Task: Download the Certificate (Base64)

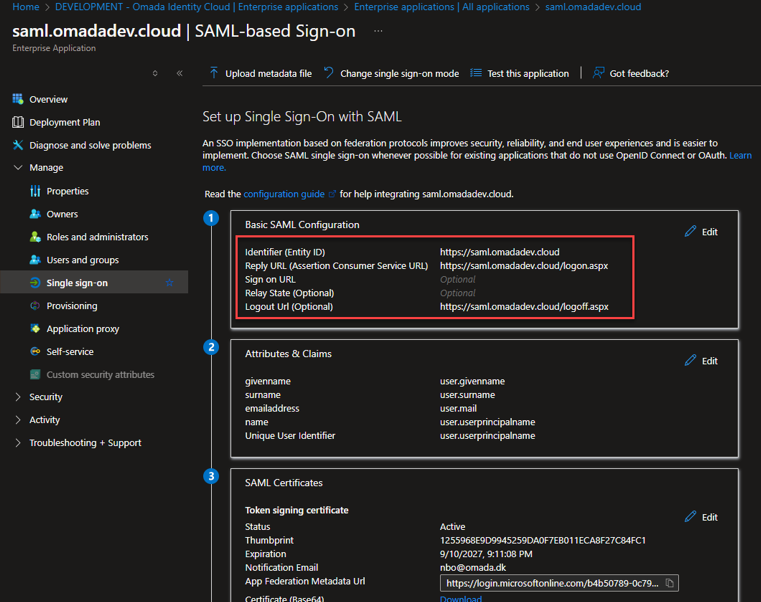Action: click(461, 598)
